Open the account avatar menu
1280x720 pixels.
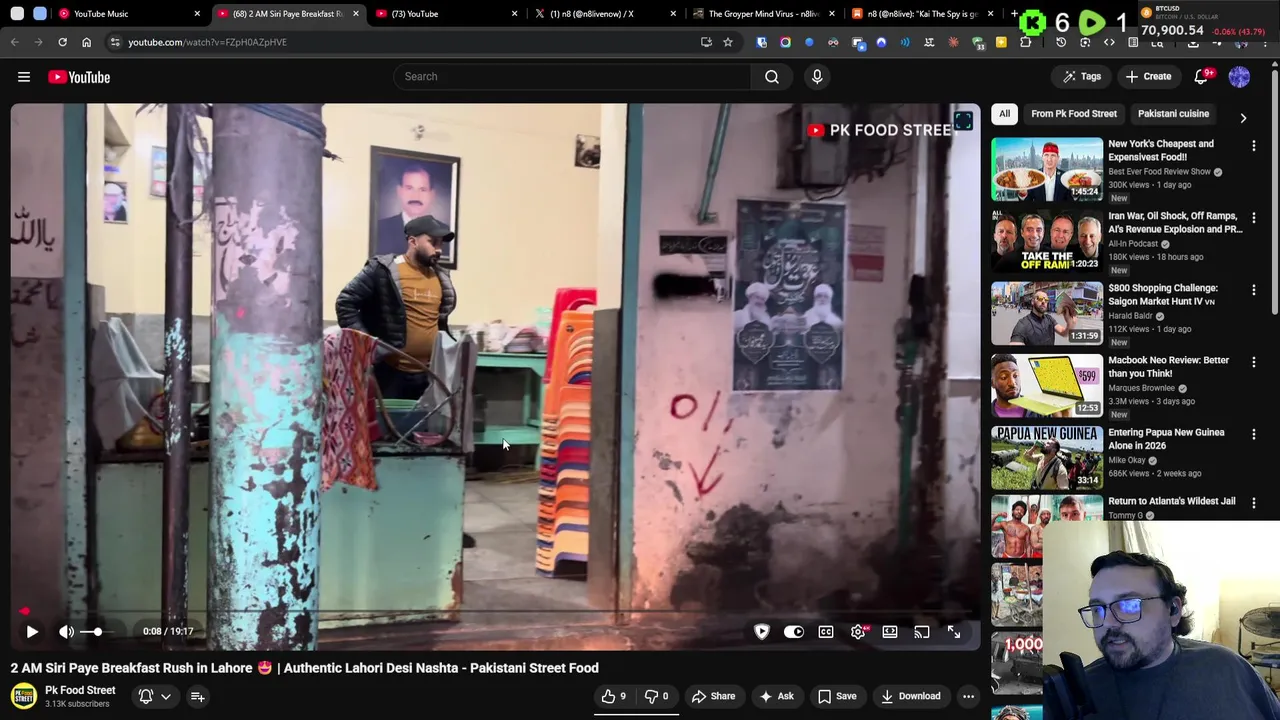pyautogui.click(x=1239, y=76)
